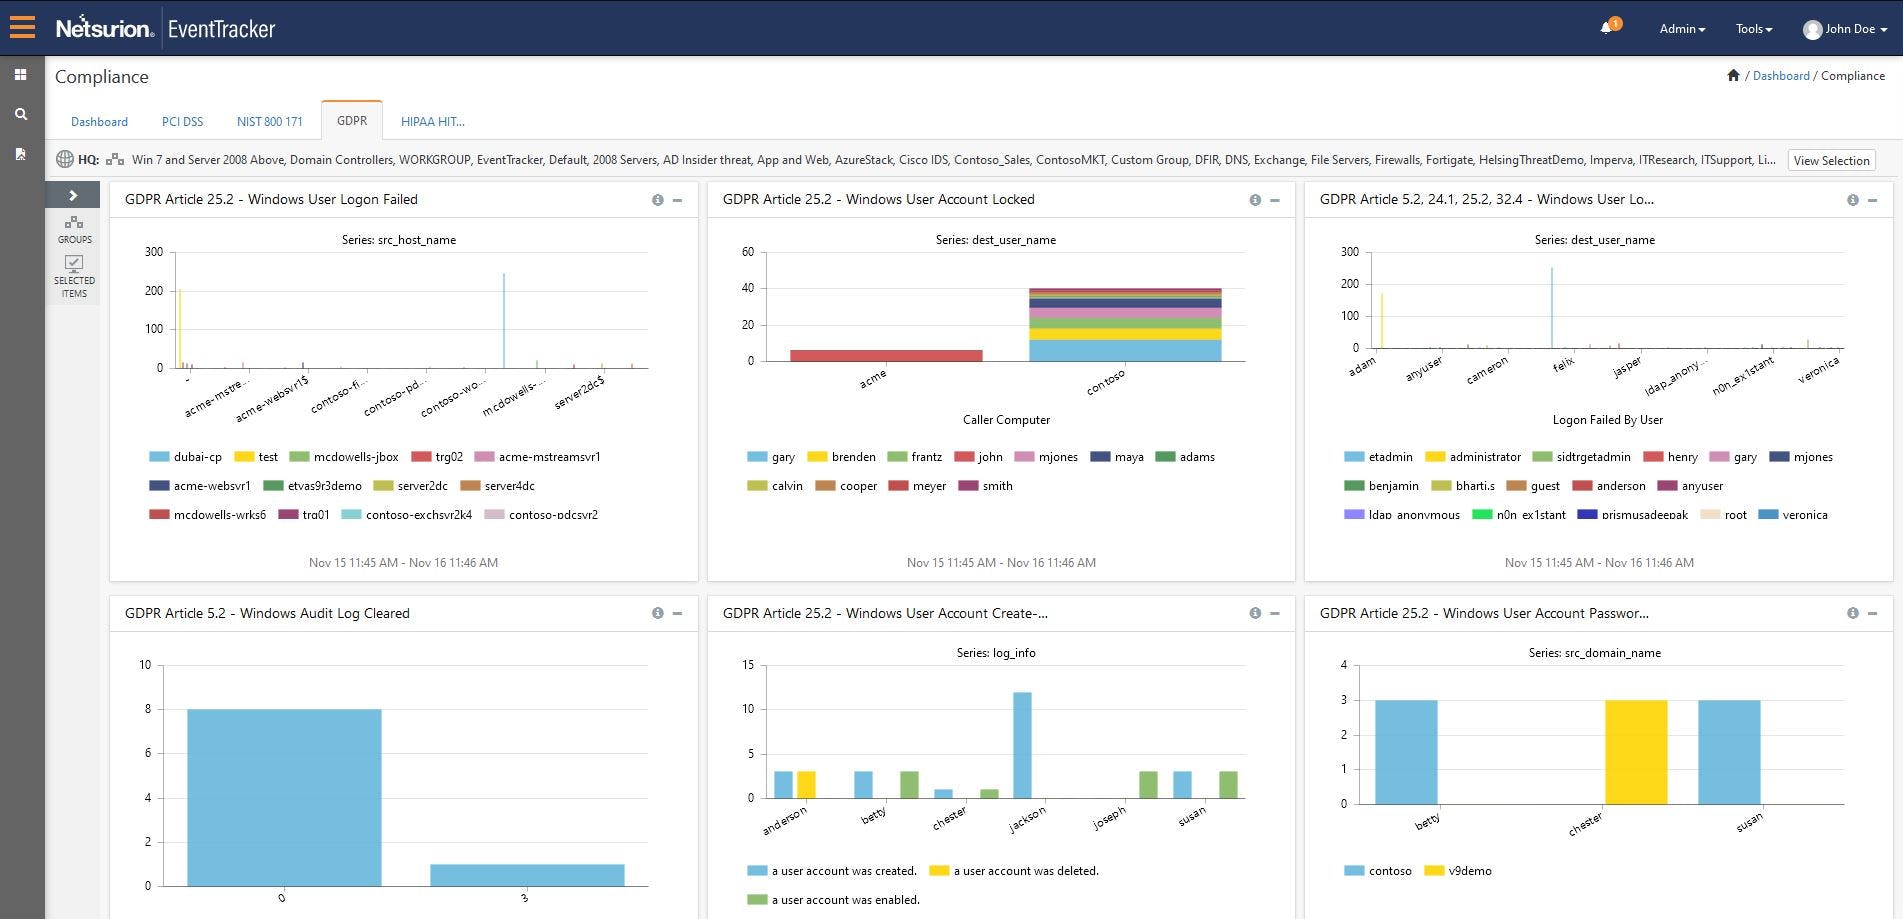Image resolution: width=1903 pixels, height=919 pixels.
Task: Open the John Doe user menu
Action: [1845, 29]
